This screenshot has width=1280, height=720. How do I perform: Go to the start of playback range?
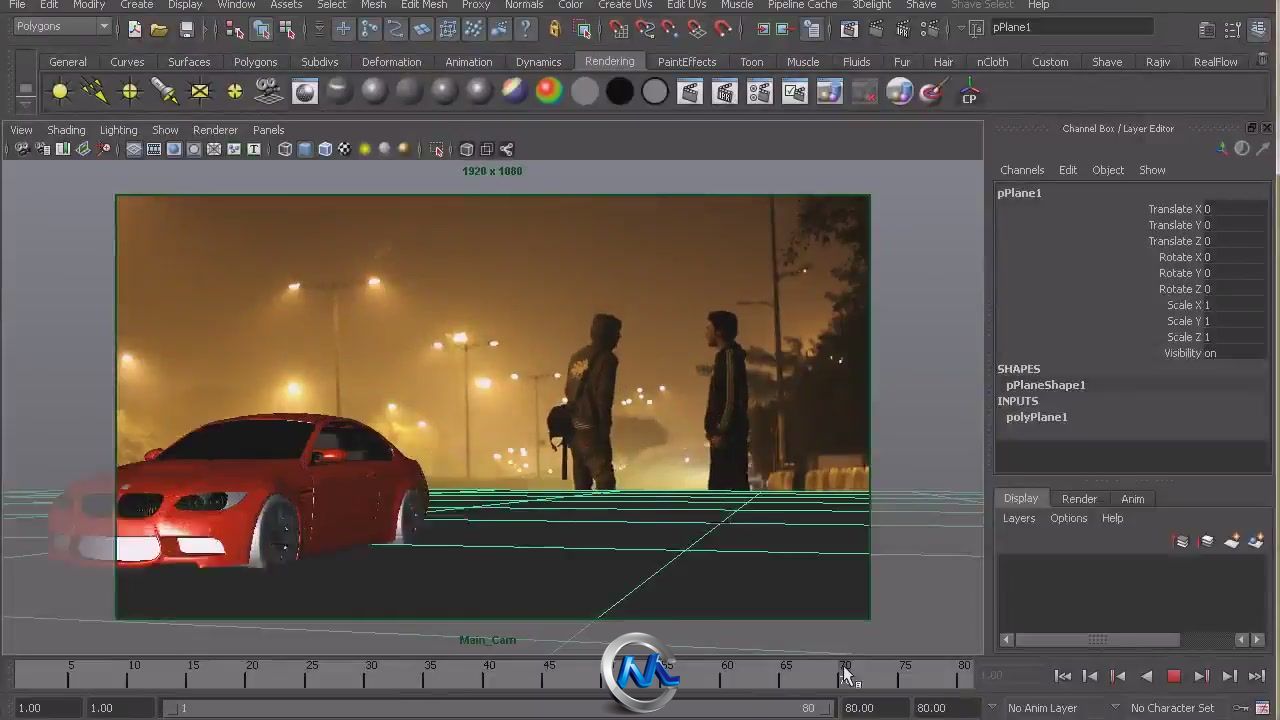(1063, 677)
